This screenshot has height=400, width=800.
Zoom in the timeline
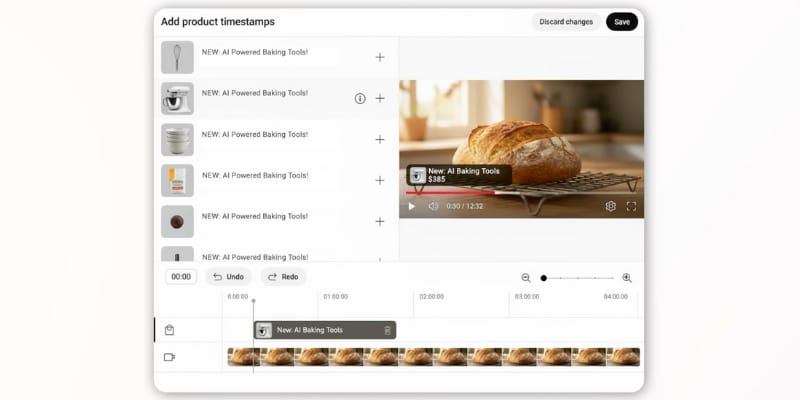pyautogui.click(x=627, y=278)
